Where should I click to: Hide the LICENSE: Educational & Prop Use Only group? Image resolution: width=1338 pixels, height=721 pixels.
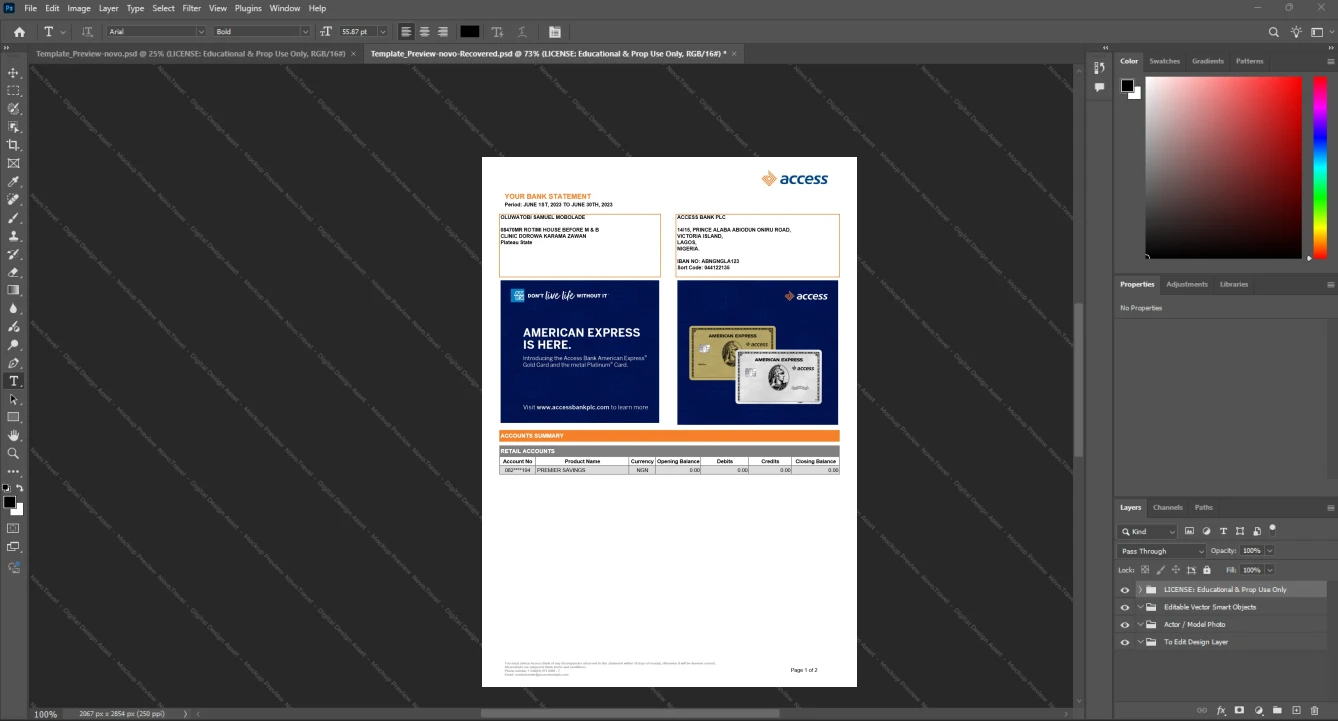click(1125, 590)
